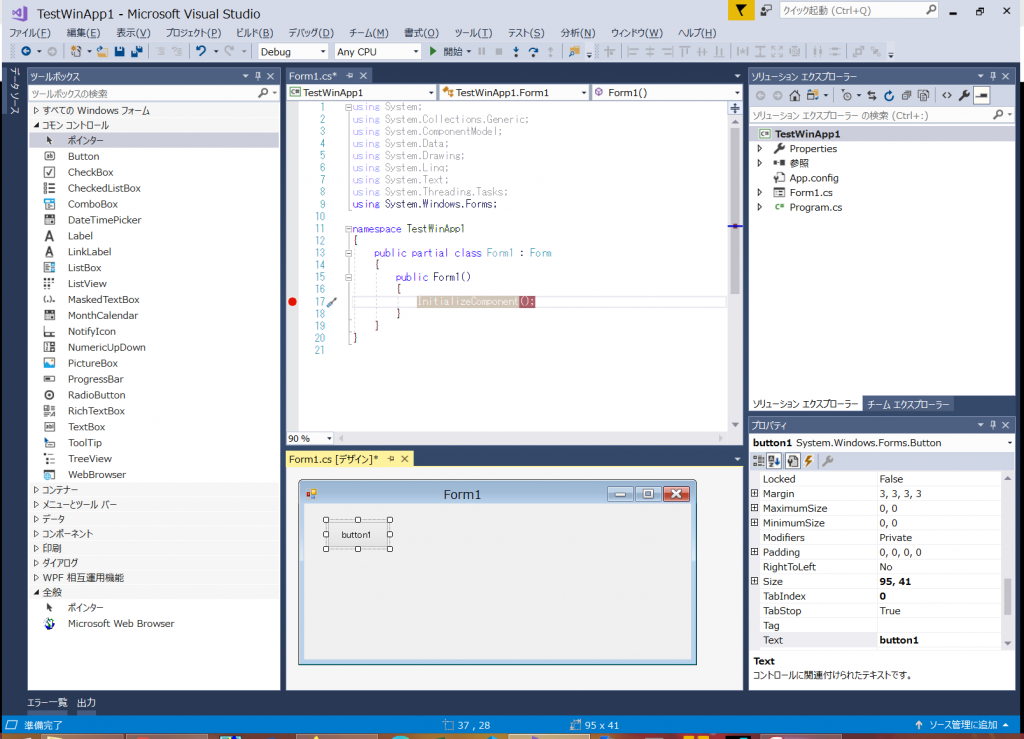This screenshot has width=1024, height=739.
Task: Save the current file with the single-disk icon
Action: [x=120, y=52]
